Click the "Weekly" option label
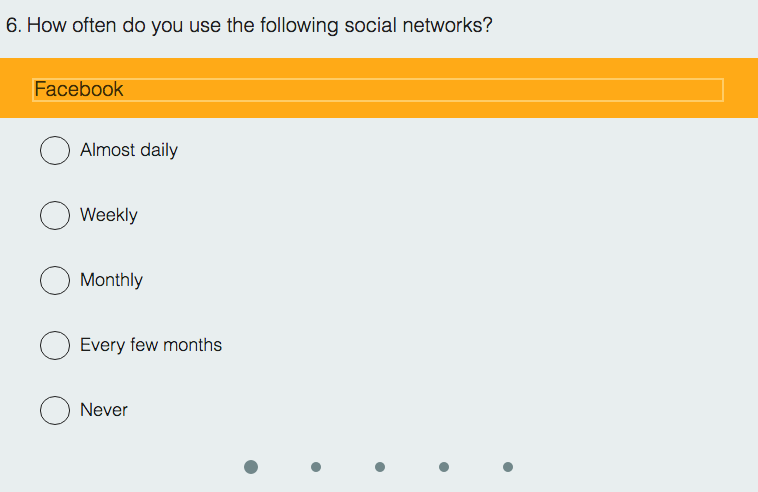This screenshot has height=492, width=758. point(109,215)
